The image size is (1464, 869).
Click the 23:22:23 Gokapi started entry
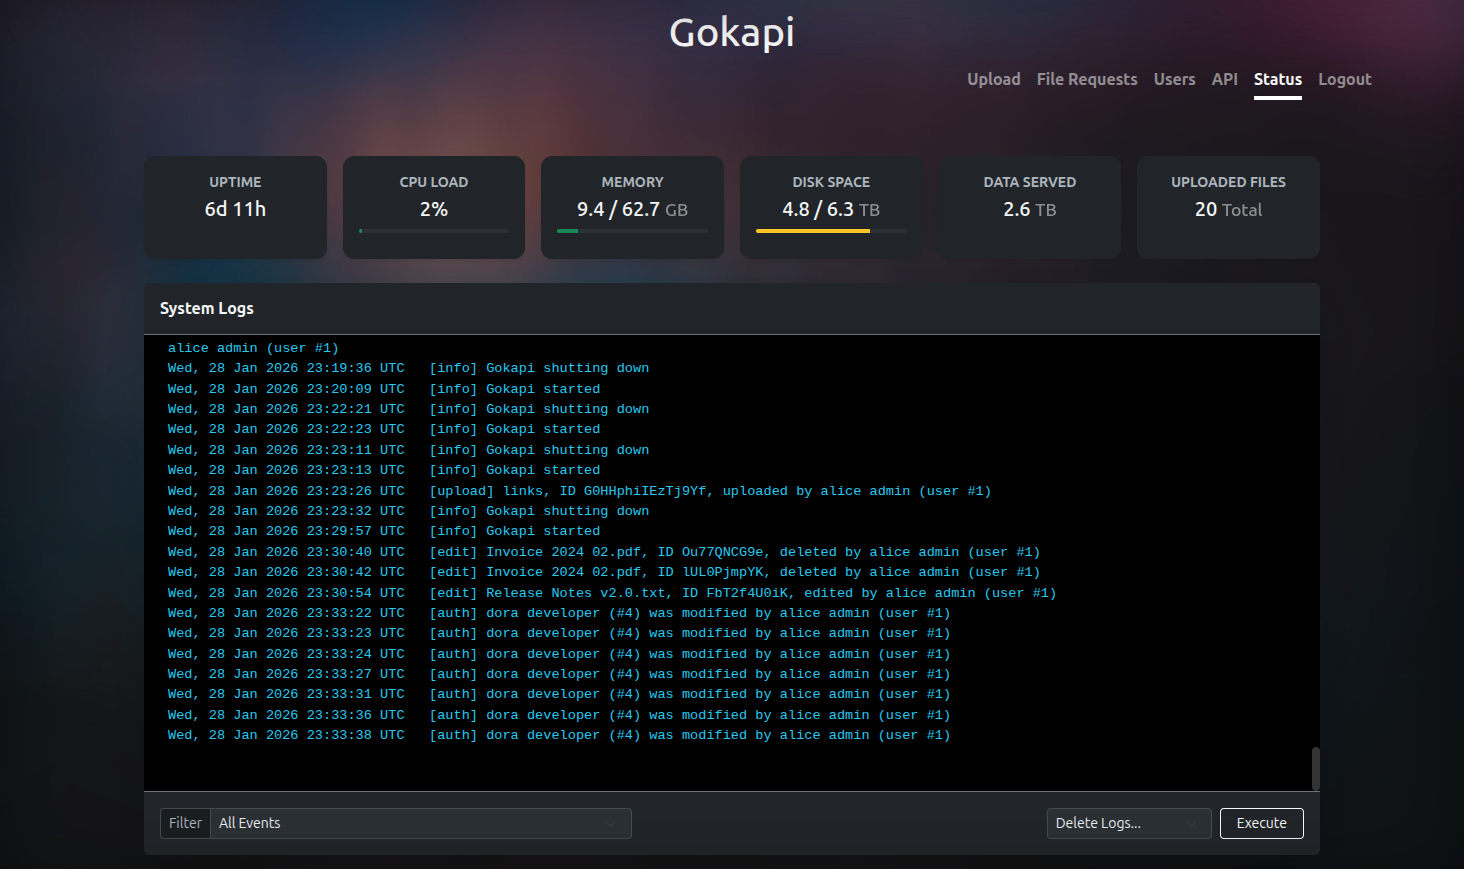(384, 429)
